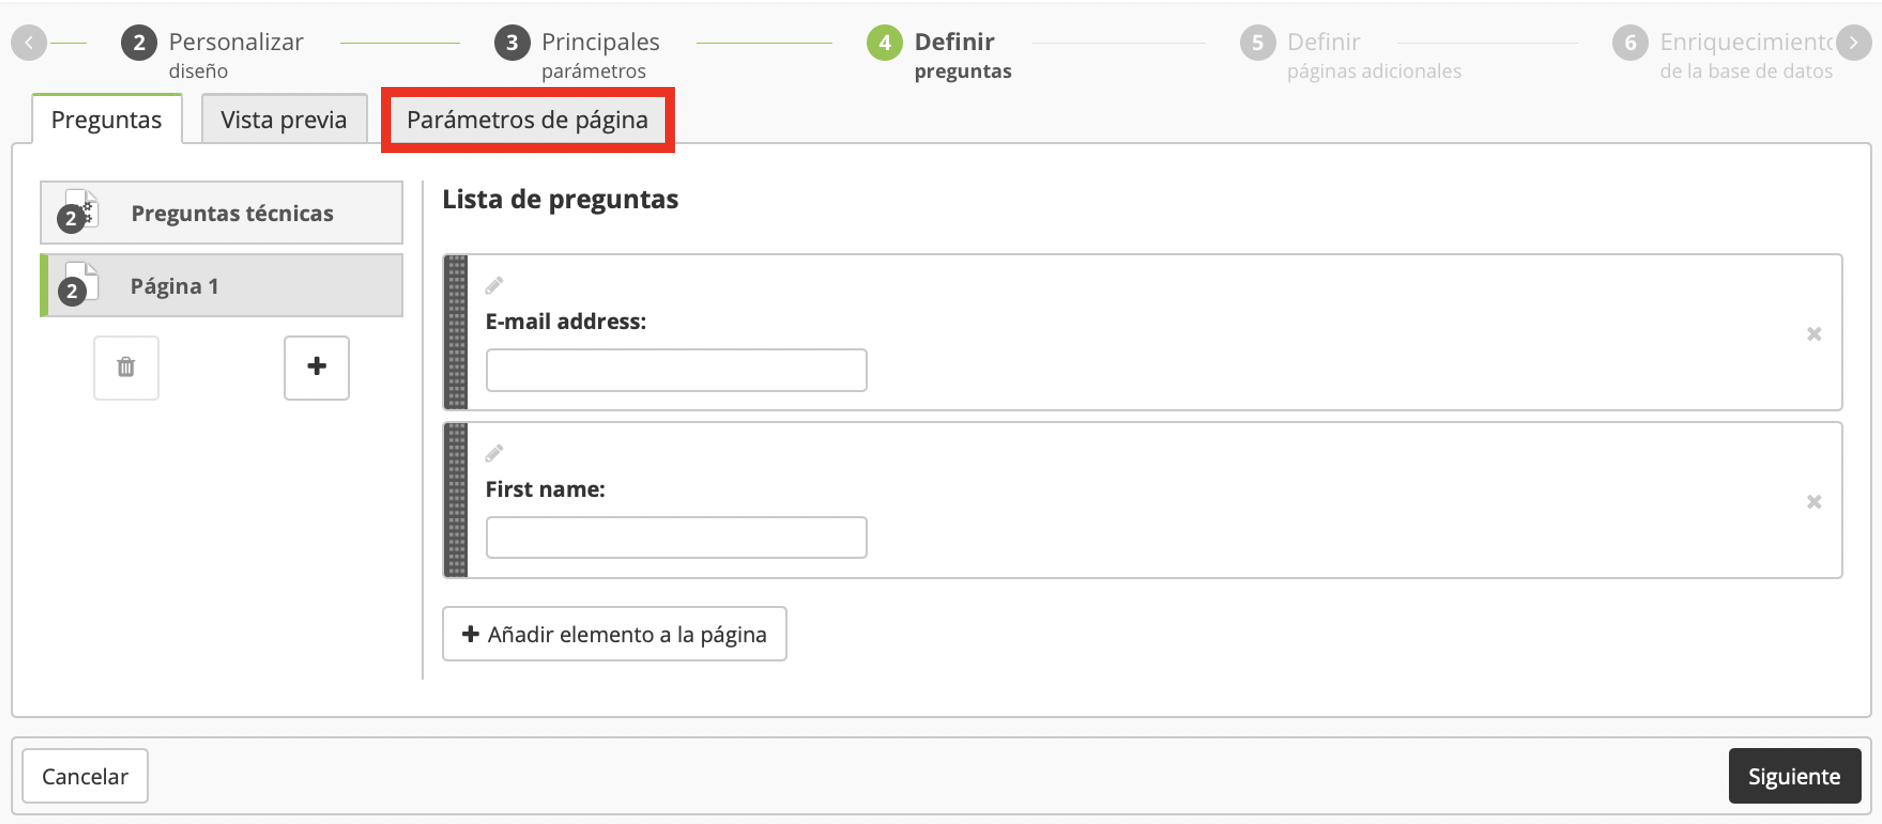Click the E-mail address input field
1882x824 pixels.
676,370
